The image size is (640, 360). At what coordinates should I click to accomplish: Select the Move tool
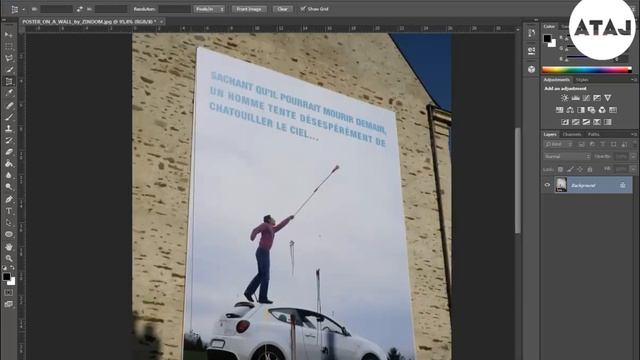point(9,35)
